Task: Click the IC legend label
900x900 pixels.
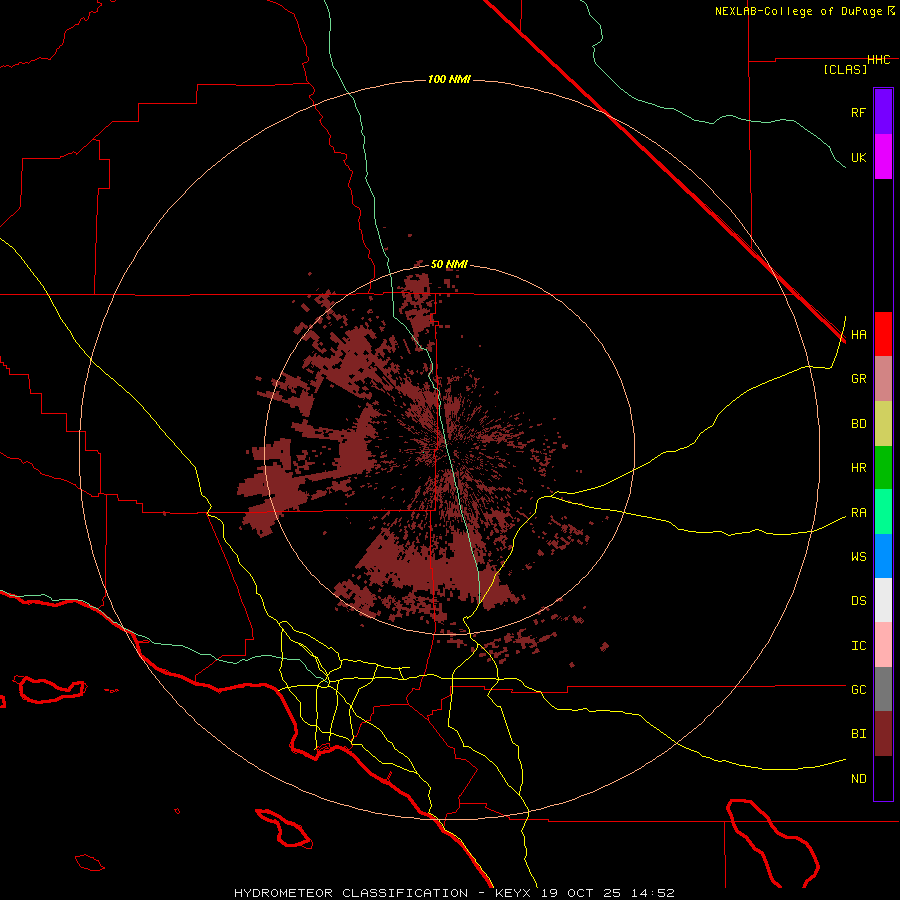Action: pos(858,646)
